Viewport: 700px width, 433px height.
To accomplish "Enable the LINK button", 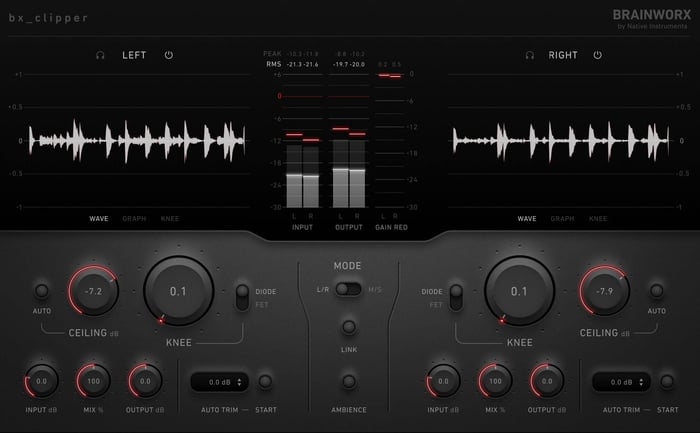I will [349, 327].
